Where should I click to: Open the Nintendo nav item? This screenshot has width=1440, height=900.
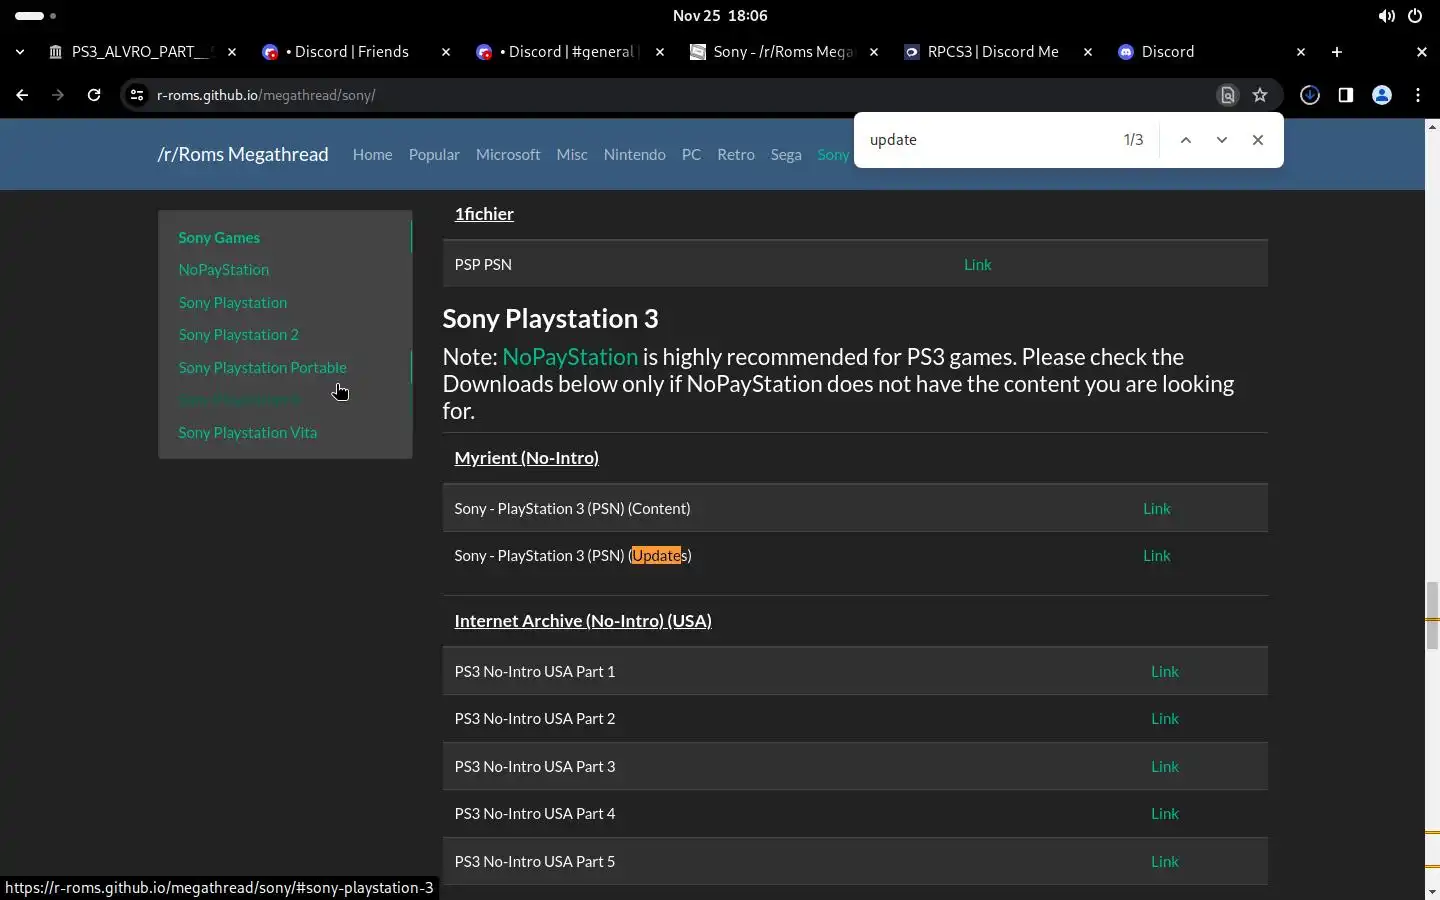pyautogui.click(x=634, y=154)
